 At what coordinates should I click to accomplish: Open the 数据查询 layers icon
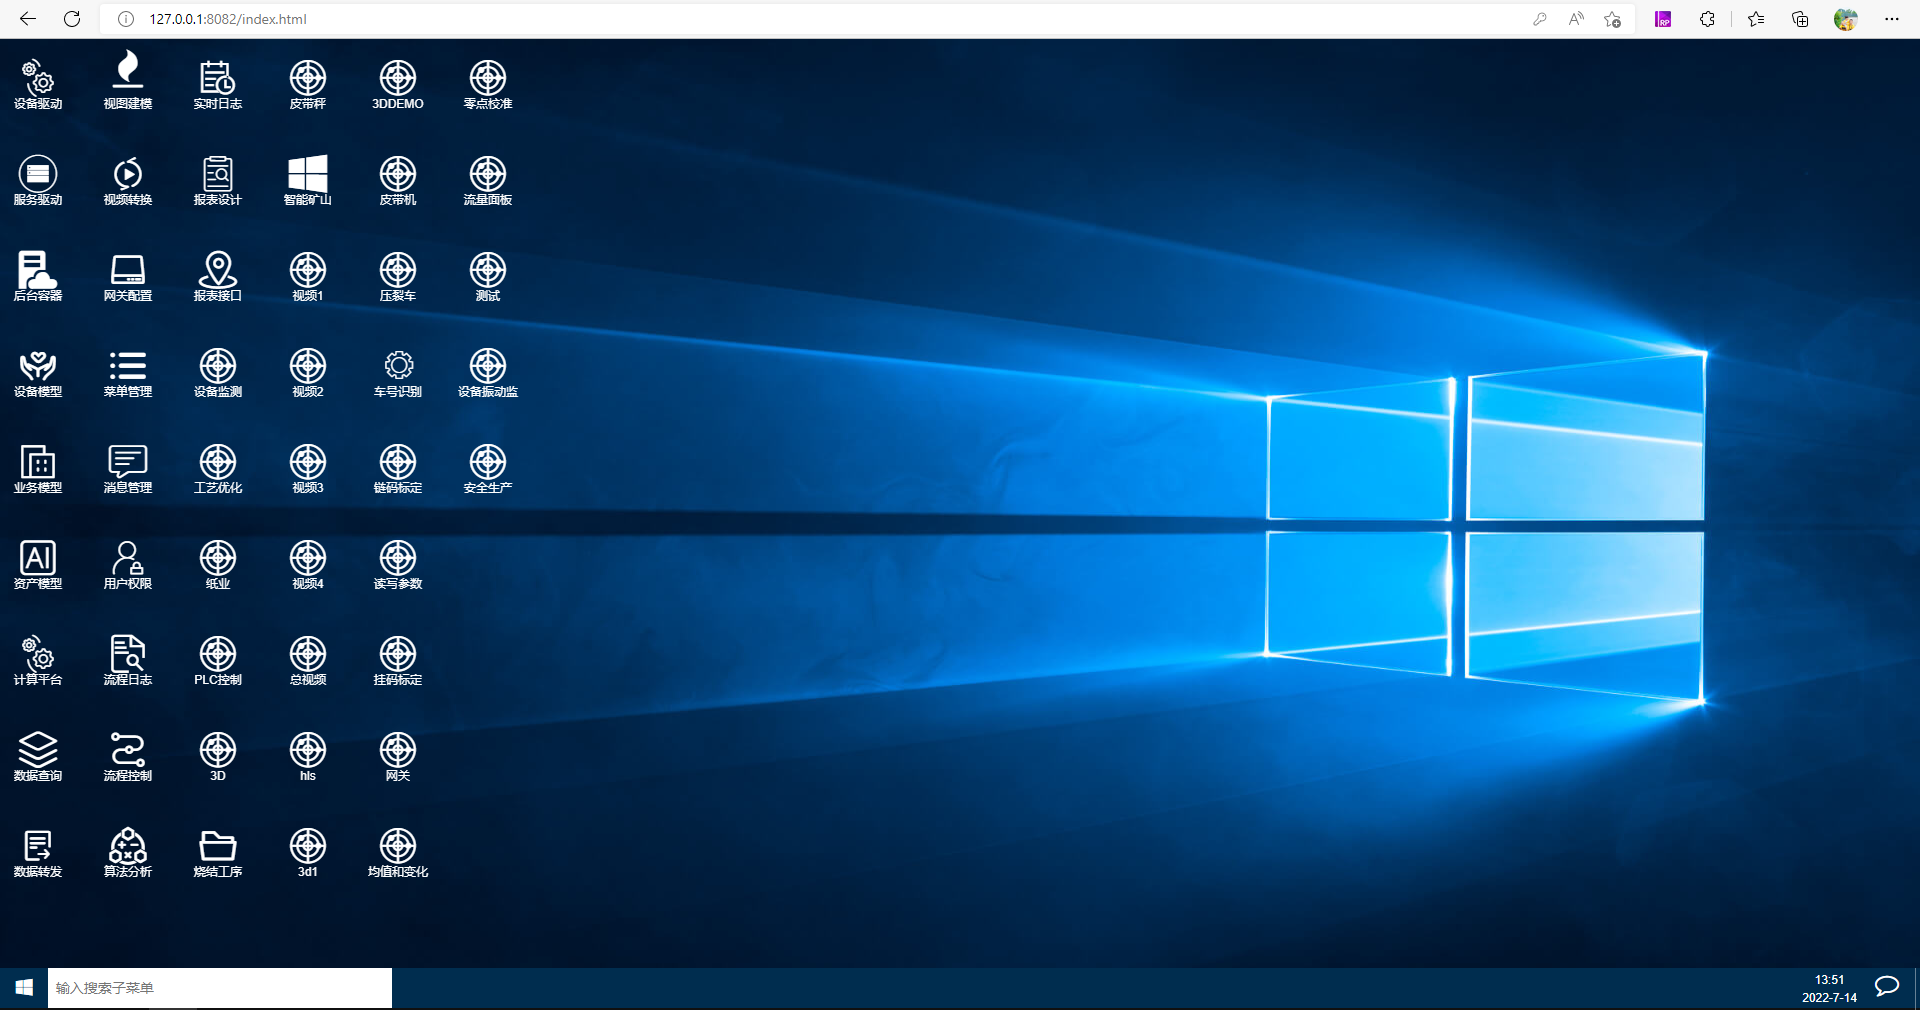pyautogui.click(x=38, y=756)
